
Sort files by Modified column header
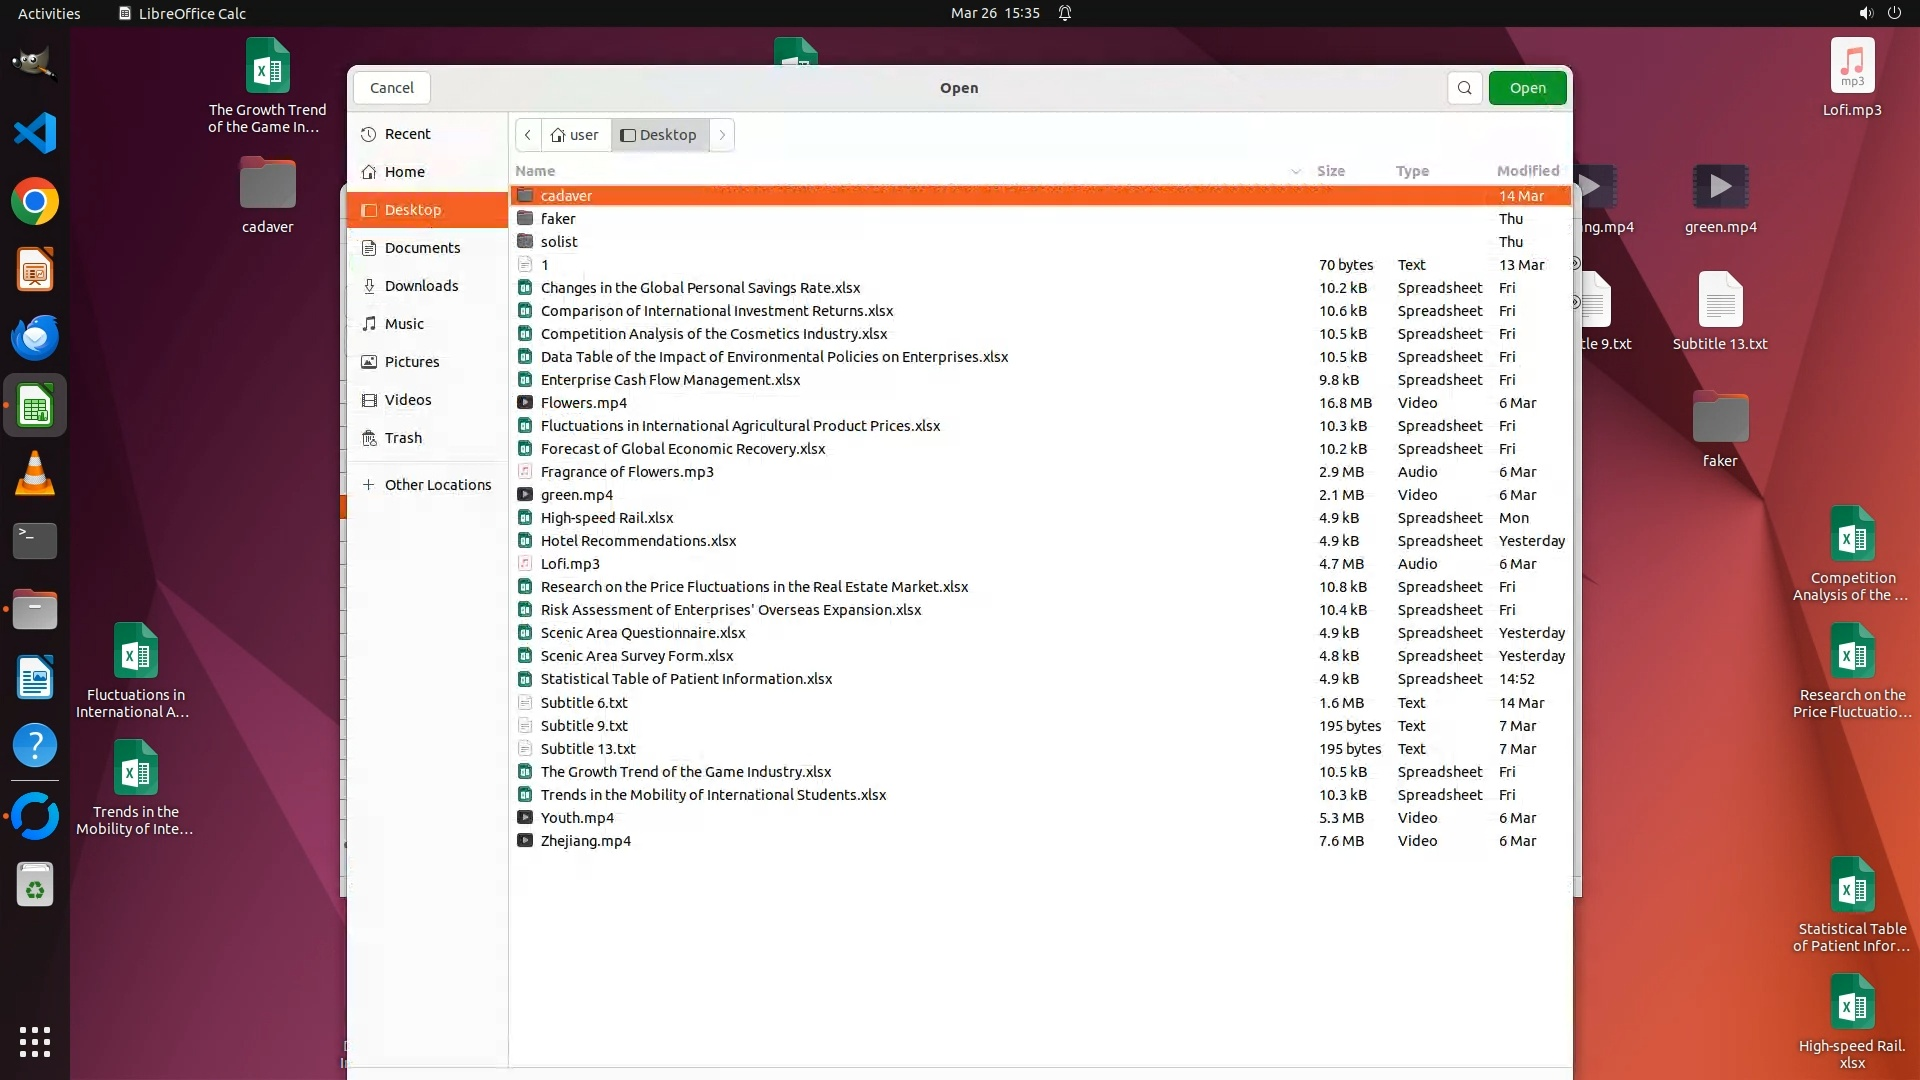(1527, 171)
